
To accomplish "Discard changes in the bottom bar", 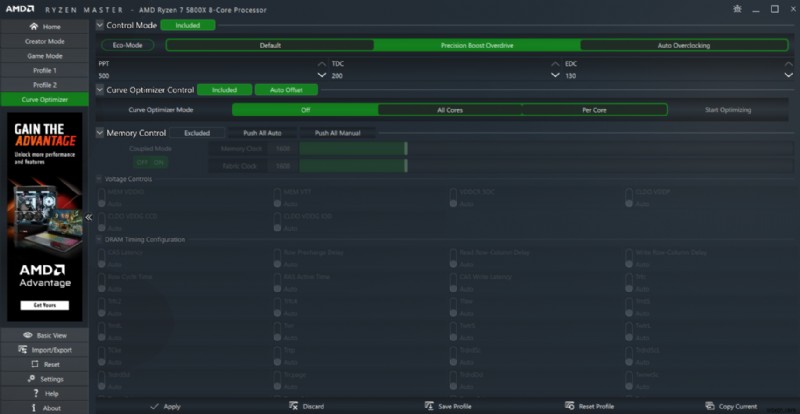I will pos(307,406).
